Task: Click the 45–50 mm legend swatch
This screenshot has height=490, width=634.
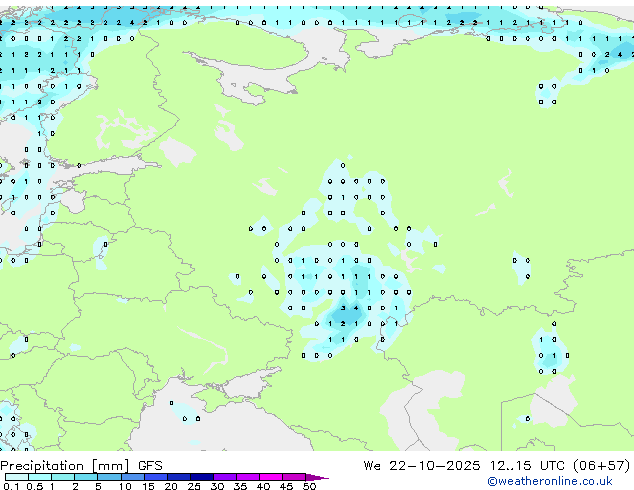Action: pos(294,477)
